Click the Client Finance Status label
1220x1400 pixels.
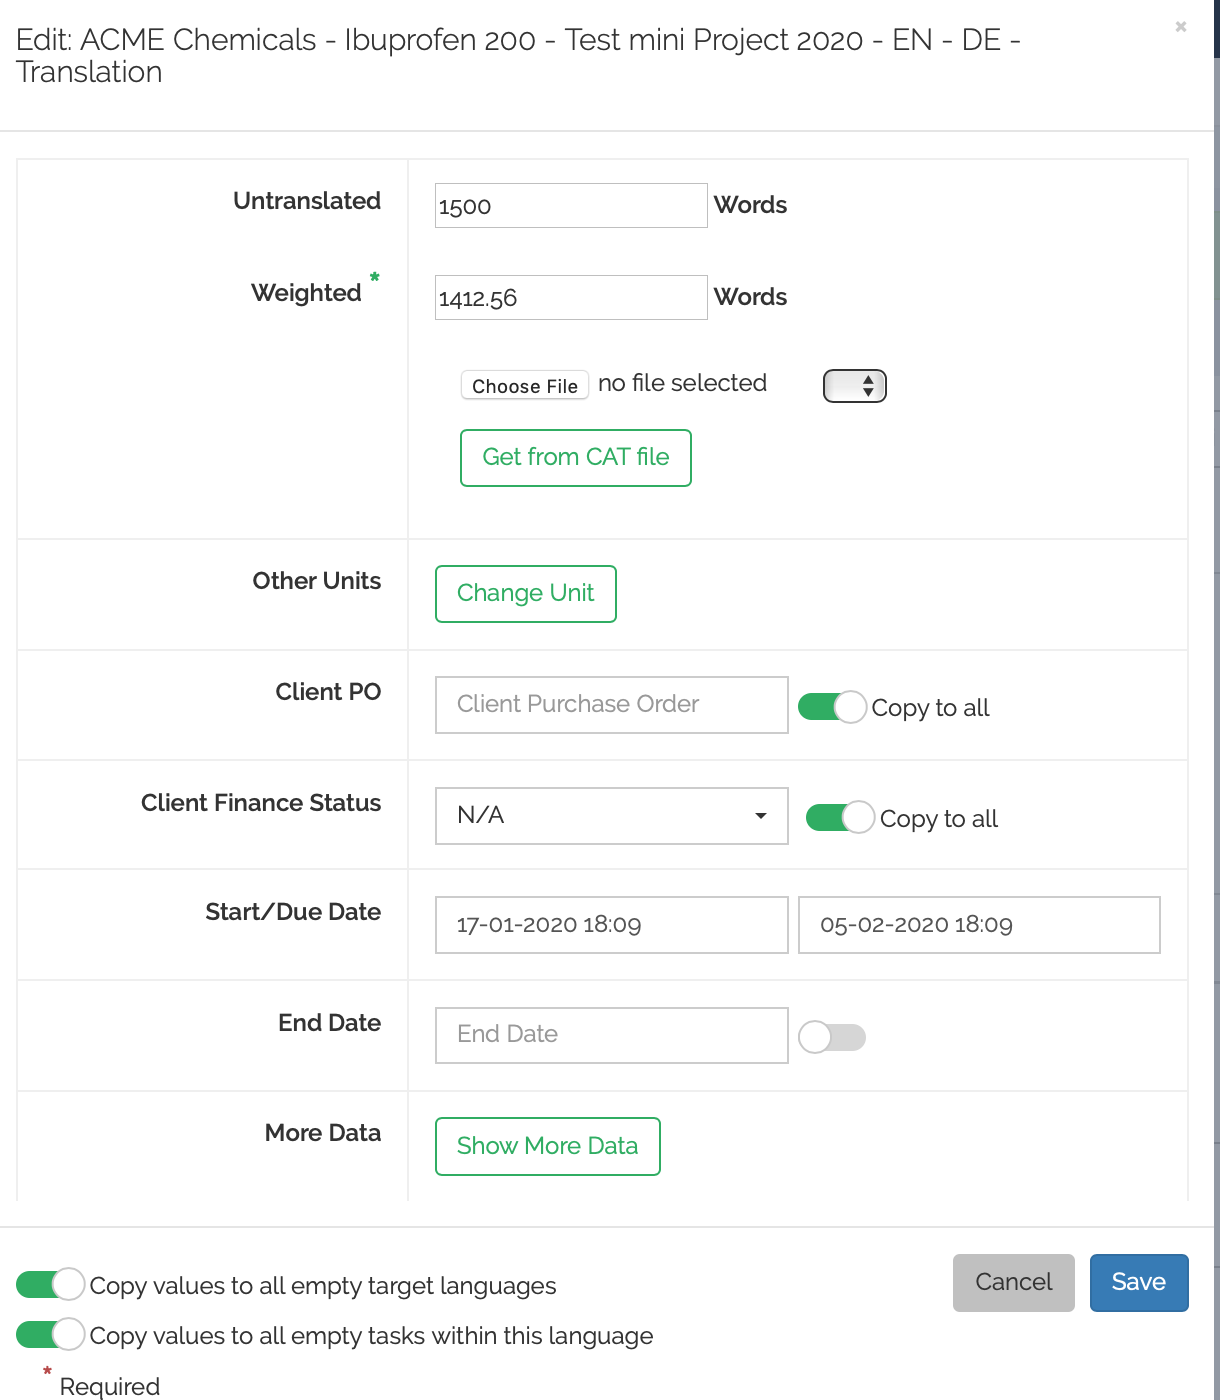pos(261,803)
